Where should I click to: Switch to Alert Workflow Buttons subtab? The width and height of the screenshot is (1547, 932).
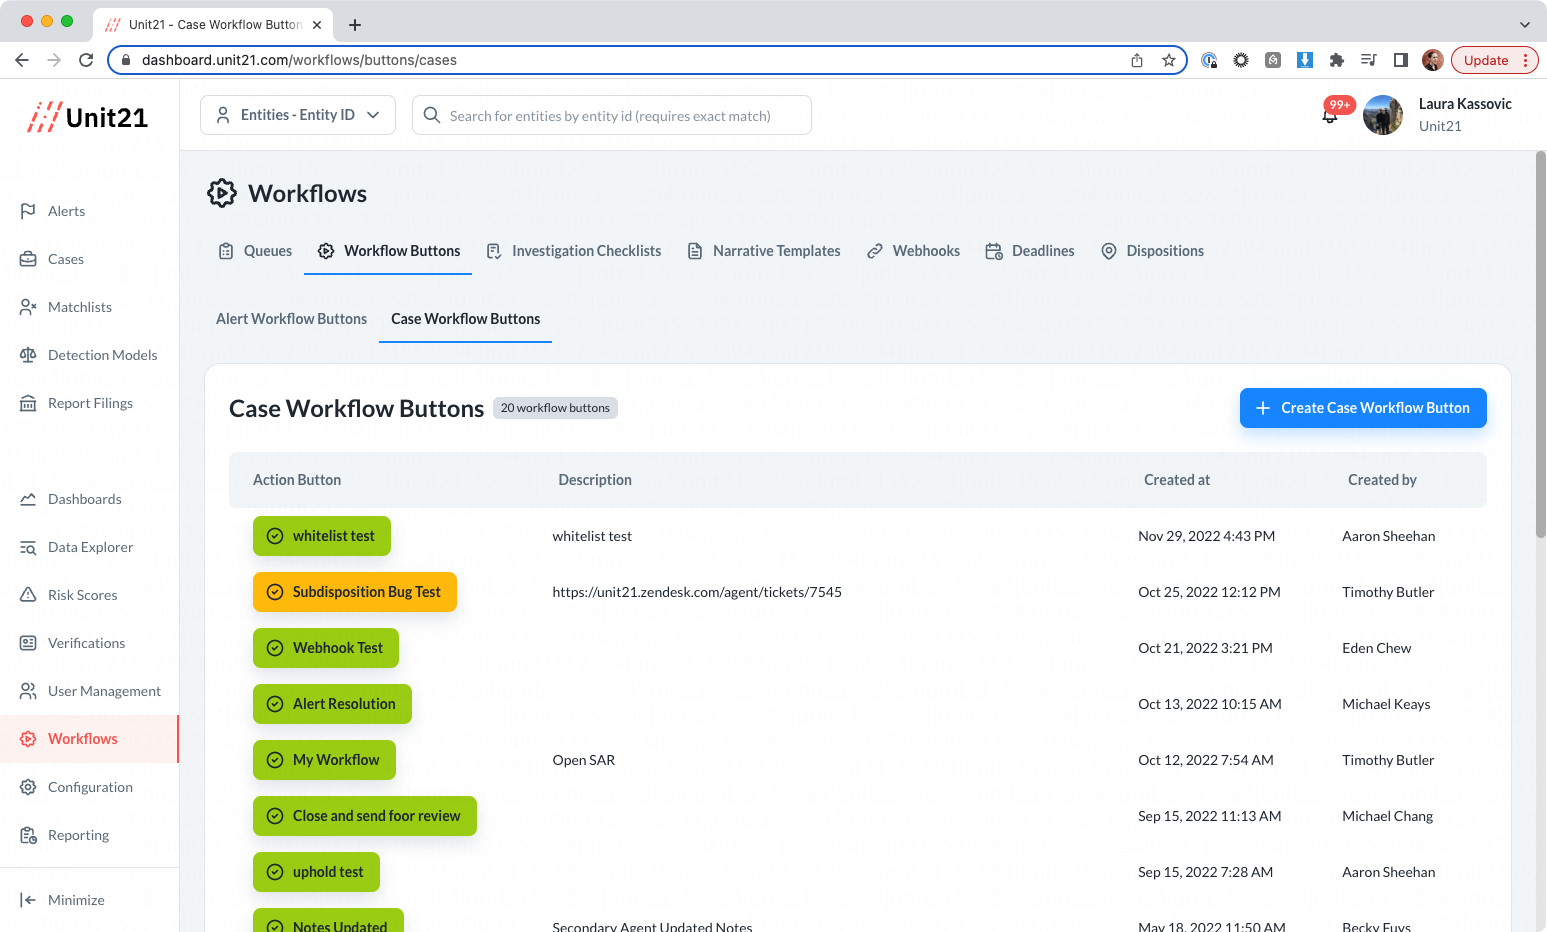pyautogui.click(x=291, y=319)
